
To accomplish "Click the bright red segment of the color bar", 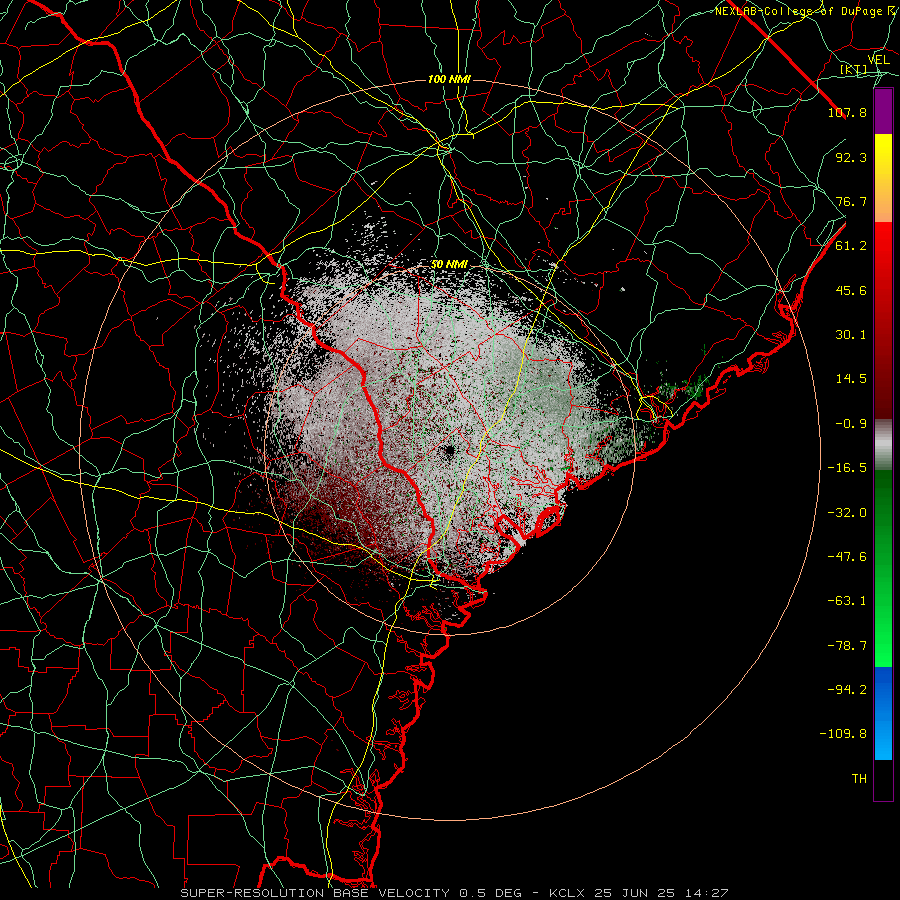I will pos(883,253).
